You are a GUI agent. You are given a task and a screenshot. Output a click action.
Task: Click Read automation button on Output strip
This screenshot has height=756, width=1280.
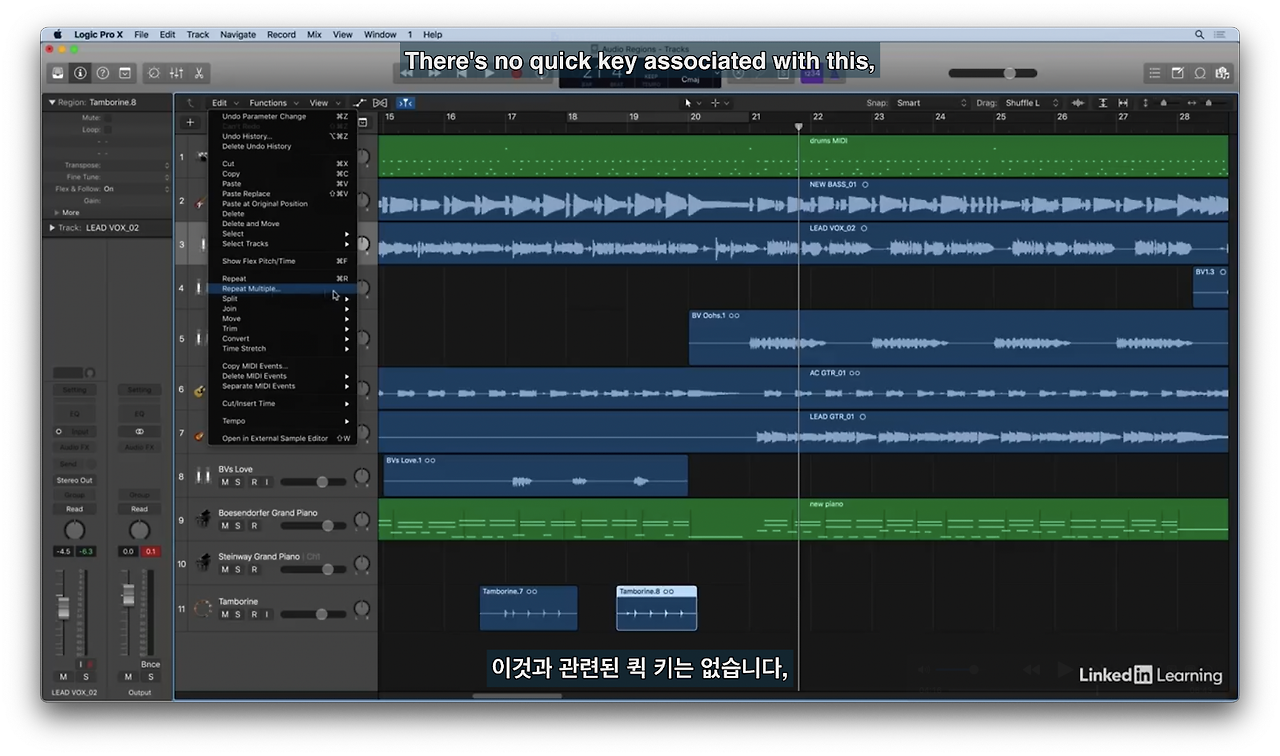pyautogui.click(x=139, y=509)
